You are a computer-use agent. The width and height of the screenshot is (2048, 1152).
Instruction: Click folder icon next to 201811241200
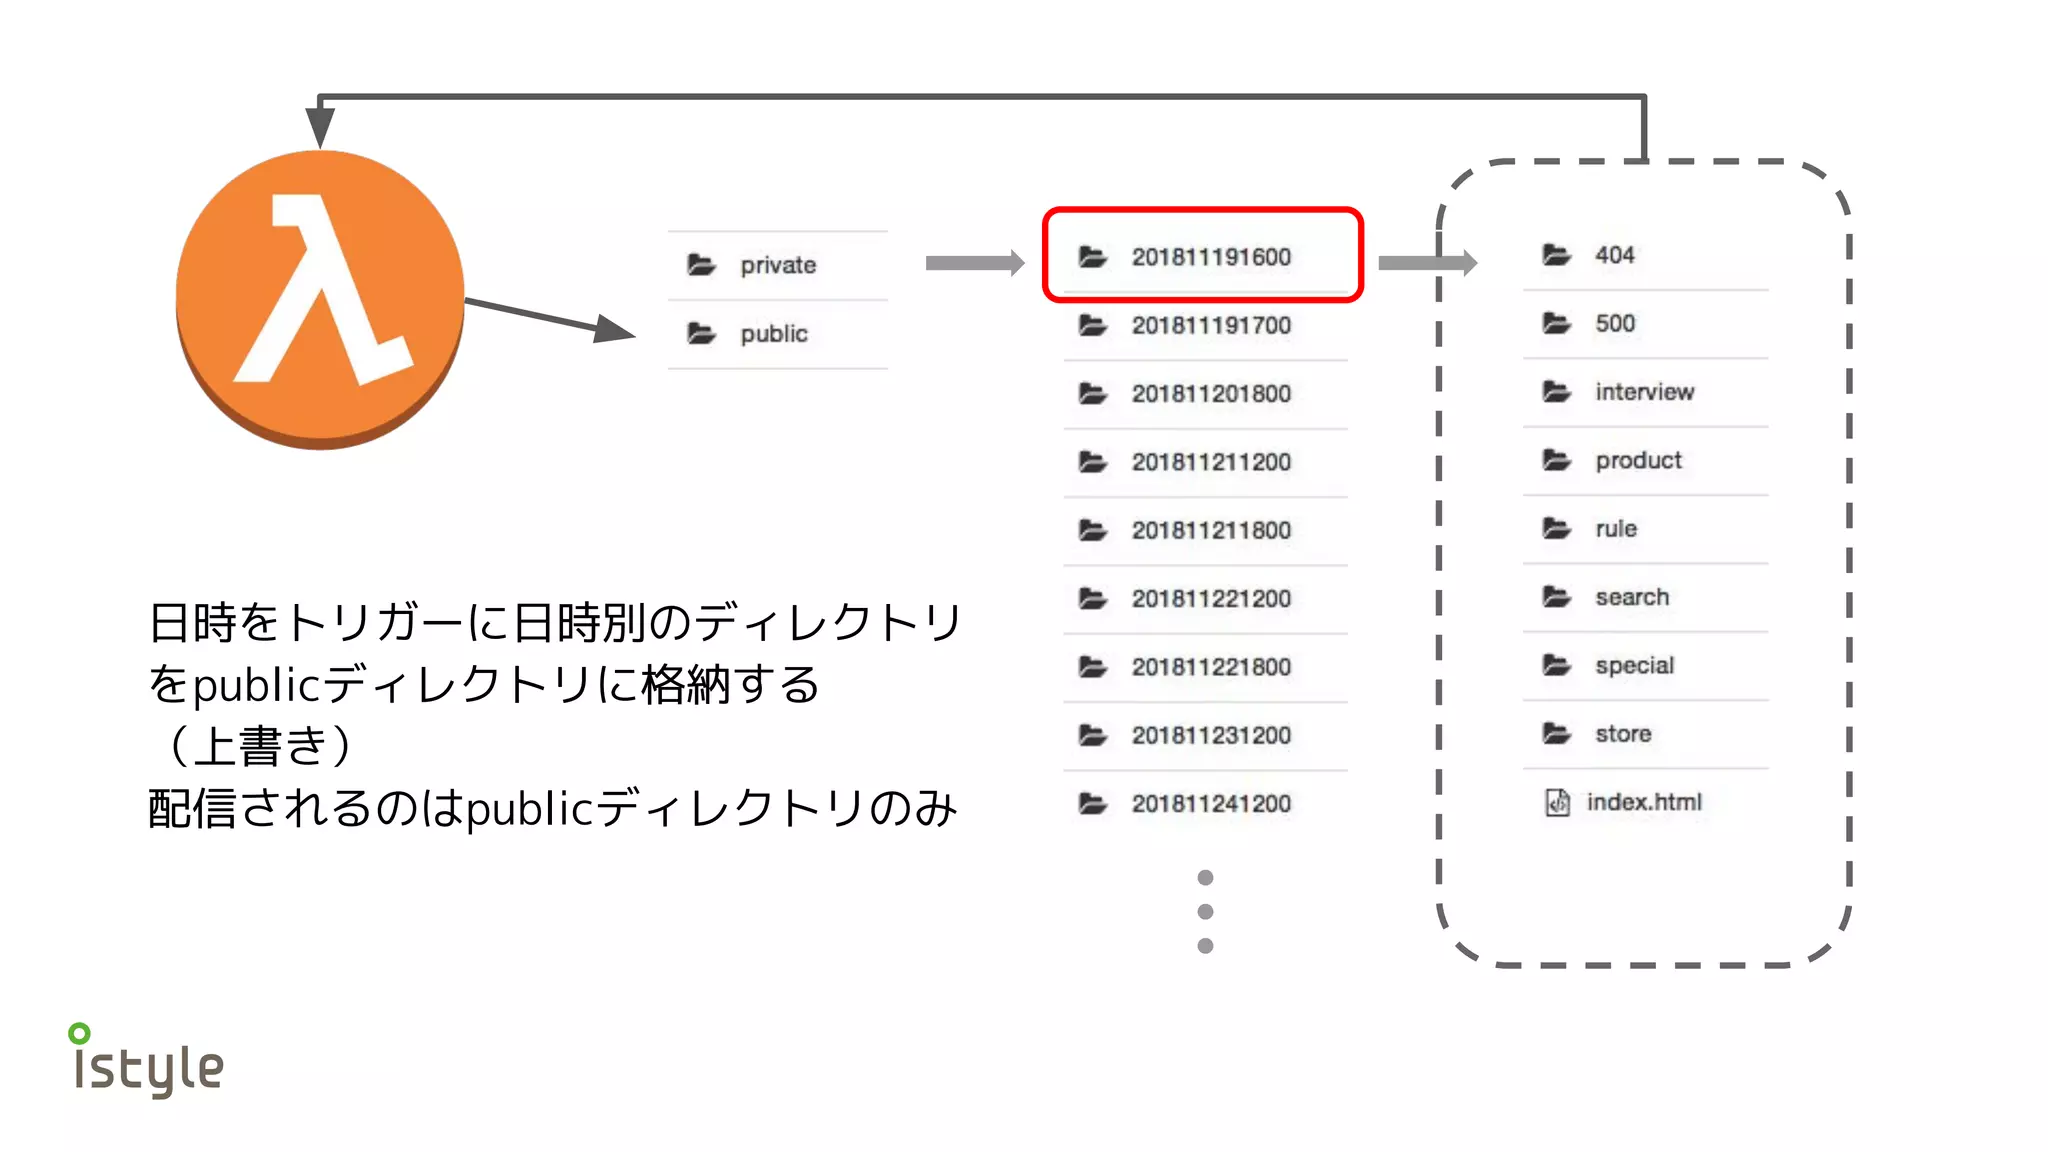point(1093,803)
